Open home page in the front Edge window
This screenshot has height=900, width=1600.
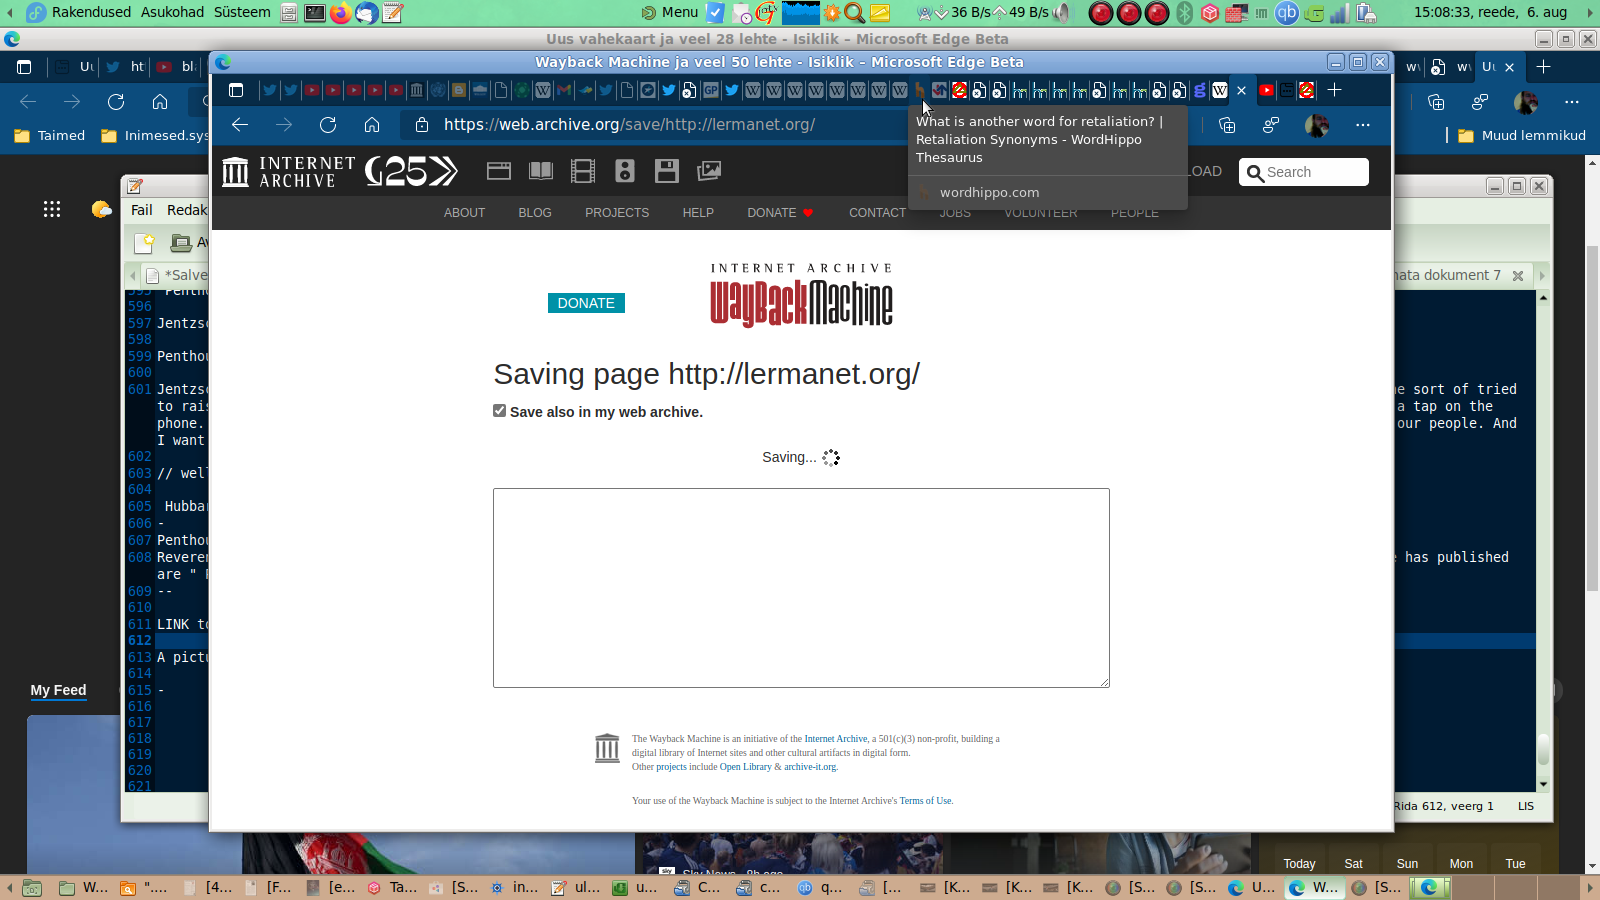372,125
